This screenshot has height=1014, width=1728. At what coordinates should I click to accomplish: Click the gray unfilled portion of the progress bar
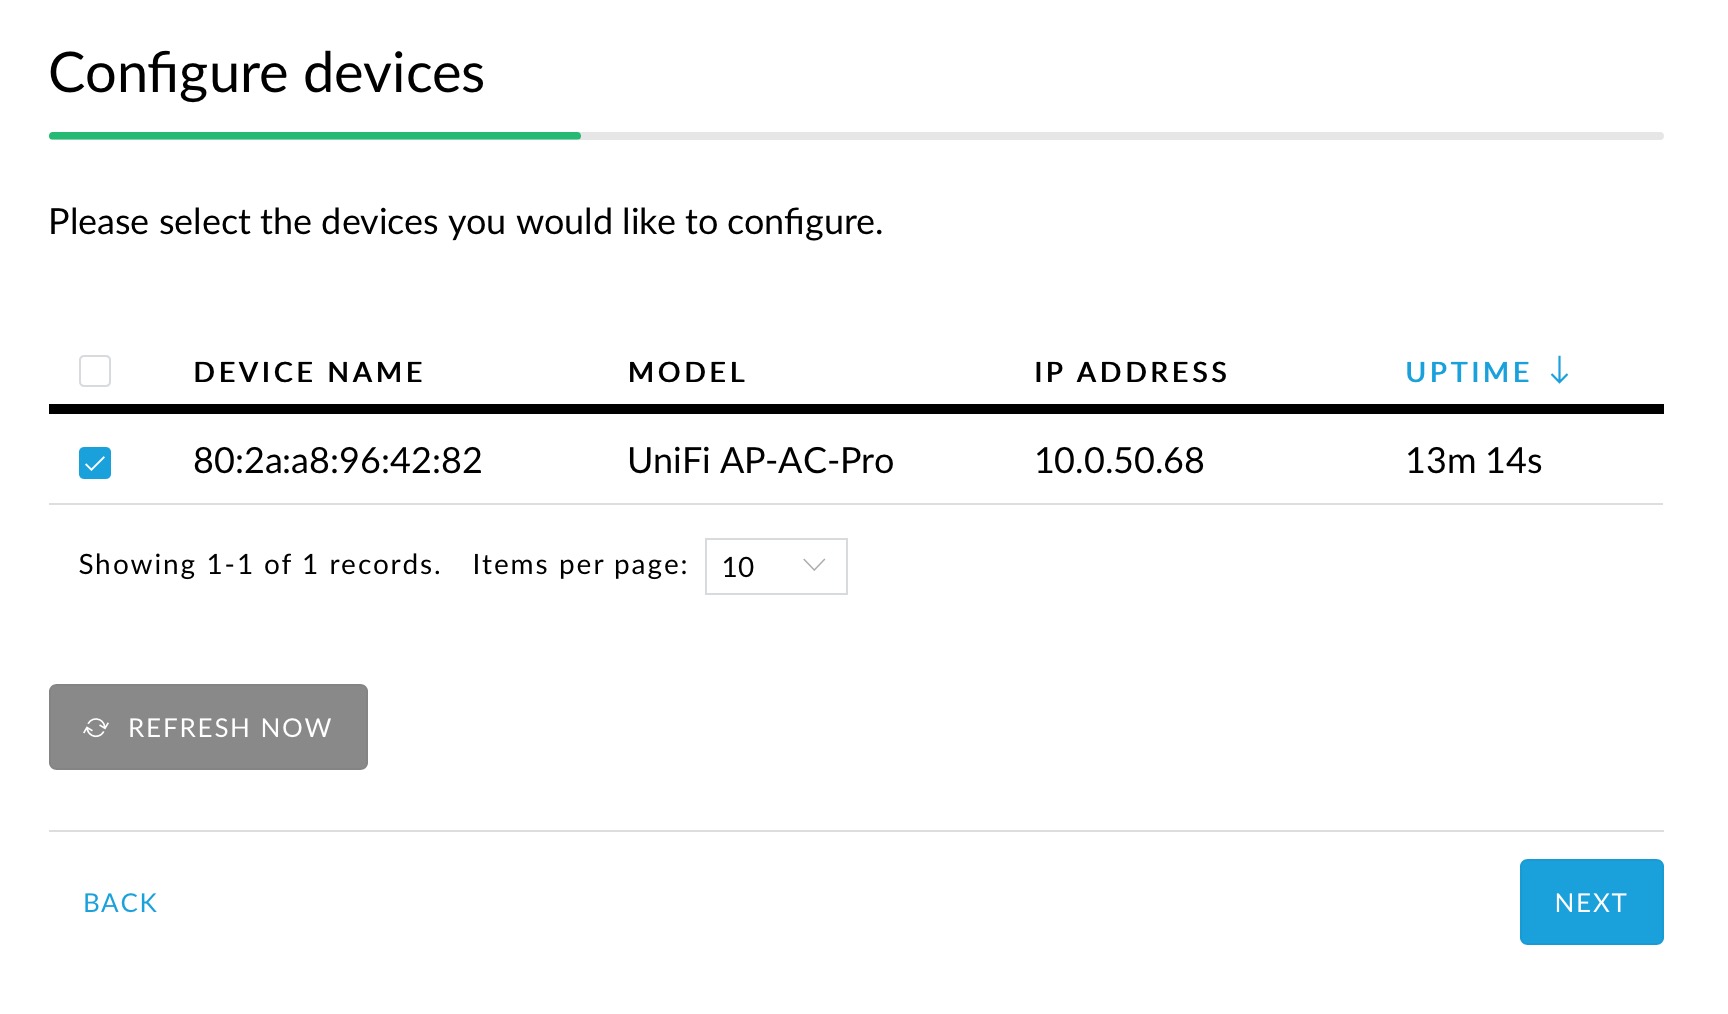pos(1120,136)
